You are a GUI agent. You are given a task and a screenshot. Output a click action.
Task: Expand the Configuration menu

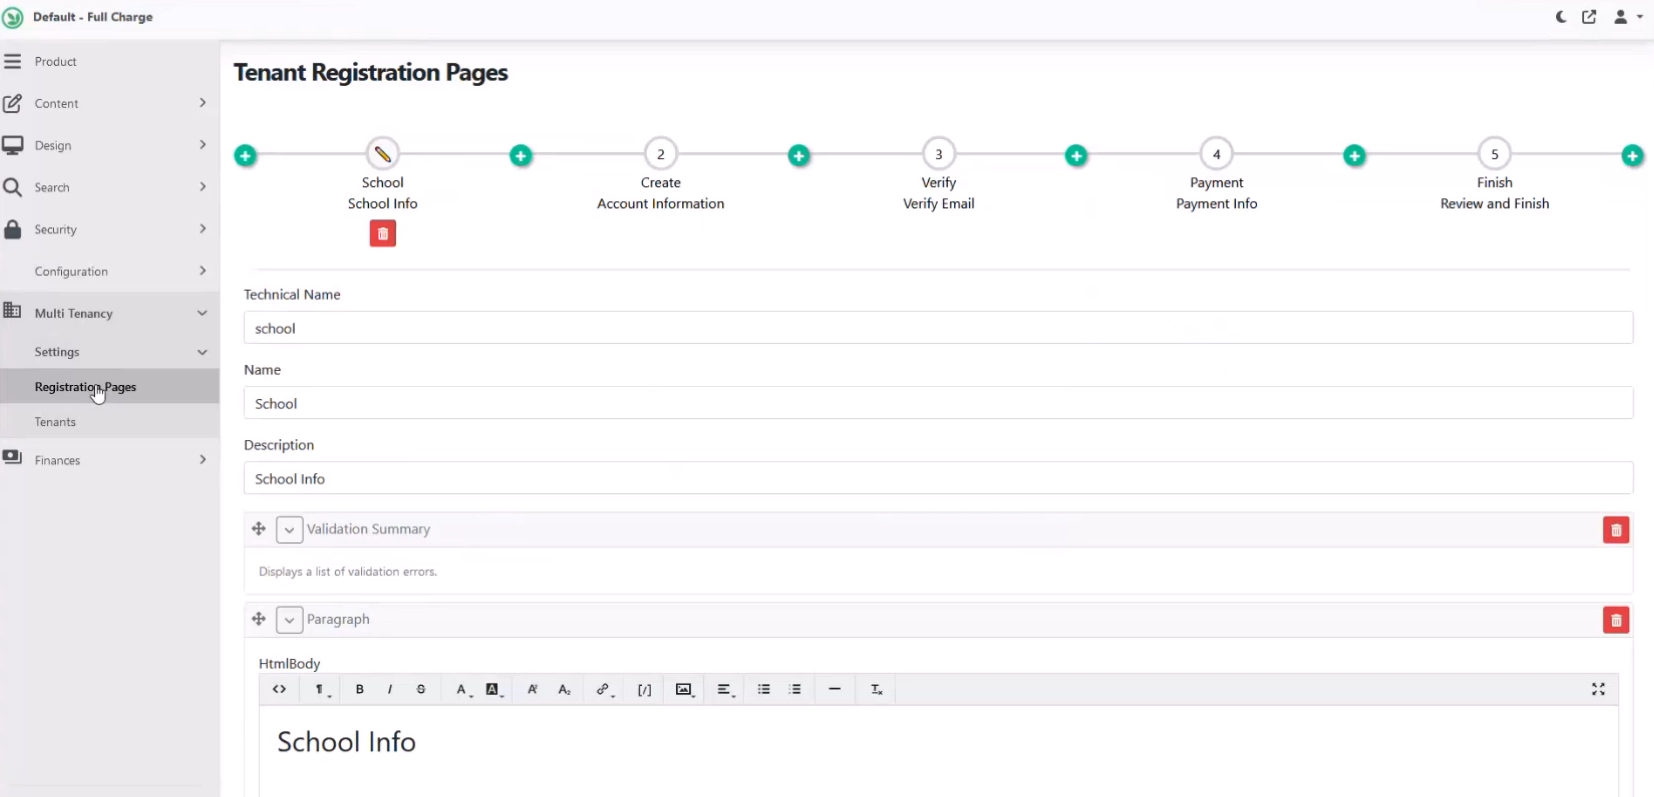109,272
